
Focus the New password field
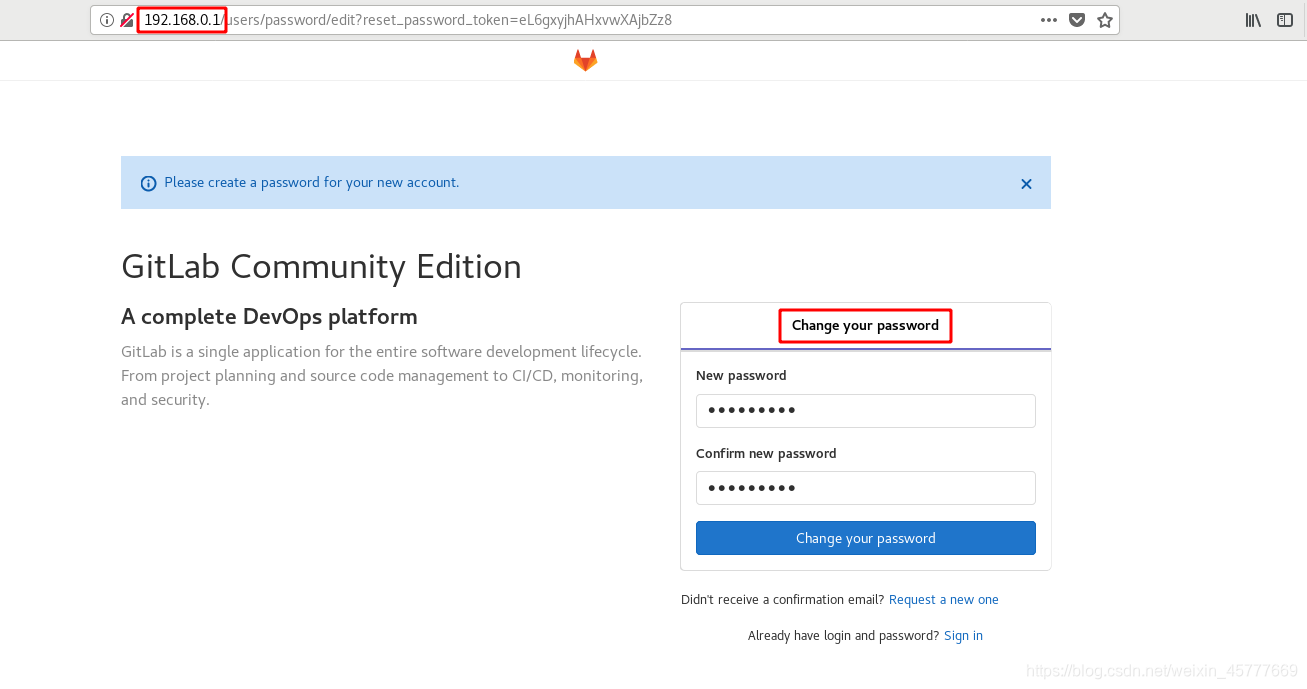click(x=865, y=410)
